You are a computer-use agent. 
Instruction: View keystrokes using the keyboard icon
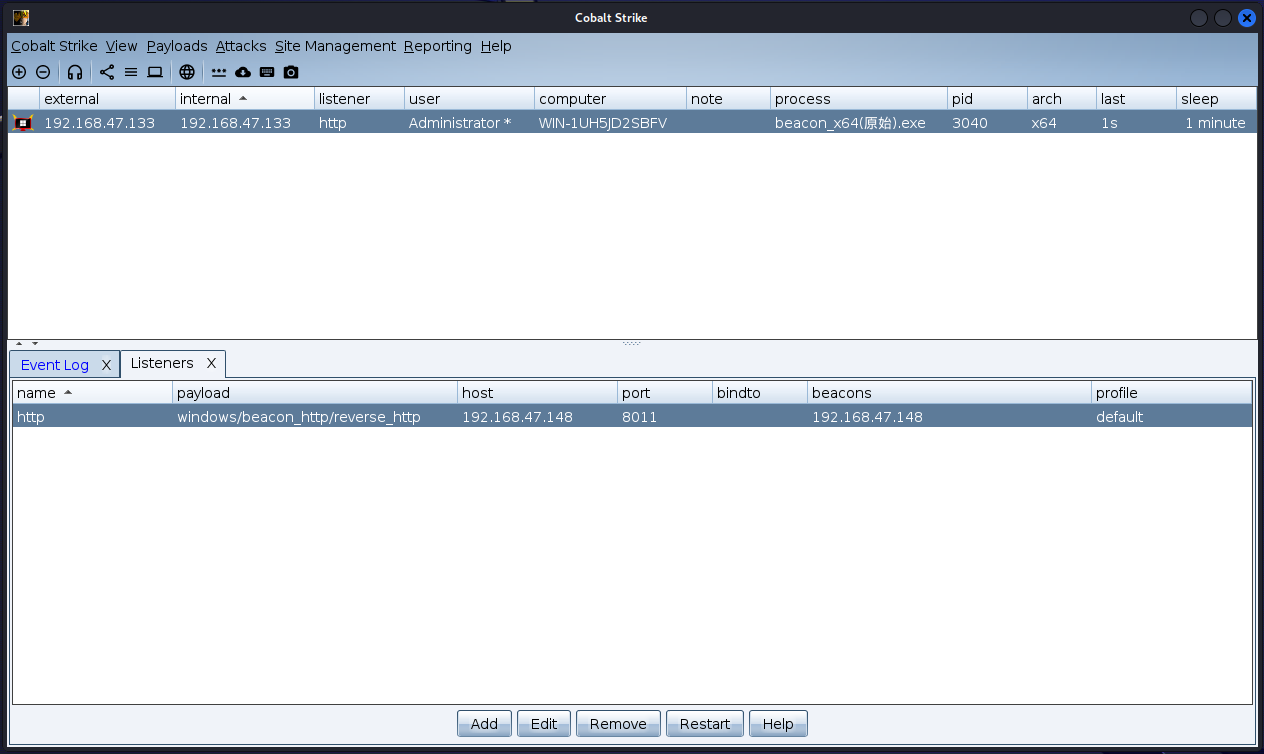[x=267, y=72]
